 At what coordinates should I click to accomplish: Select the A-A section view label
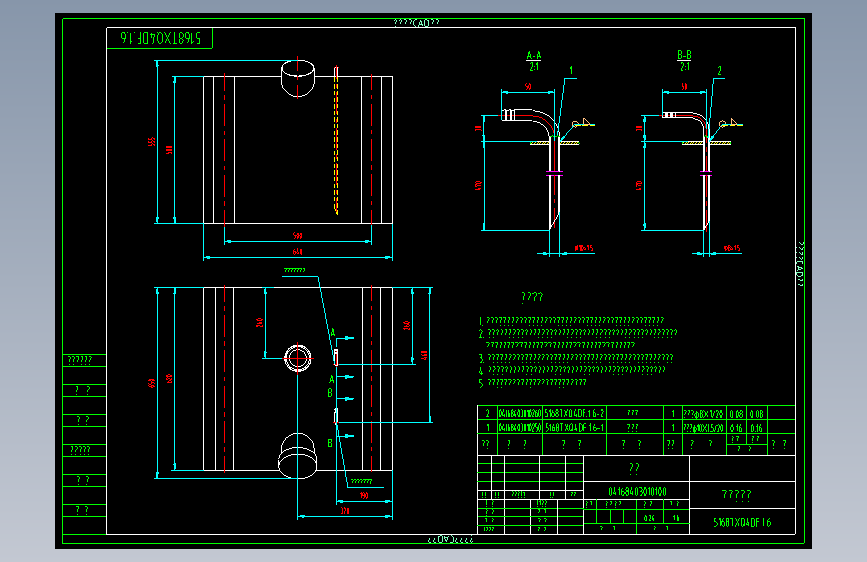coord(534,55)
